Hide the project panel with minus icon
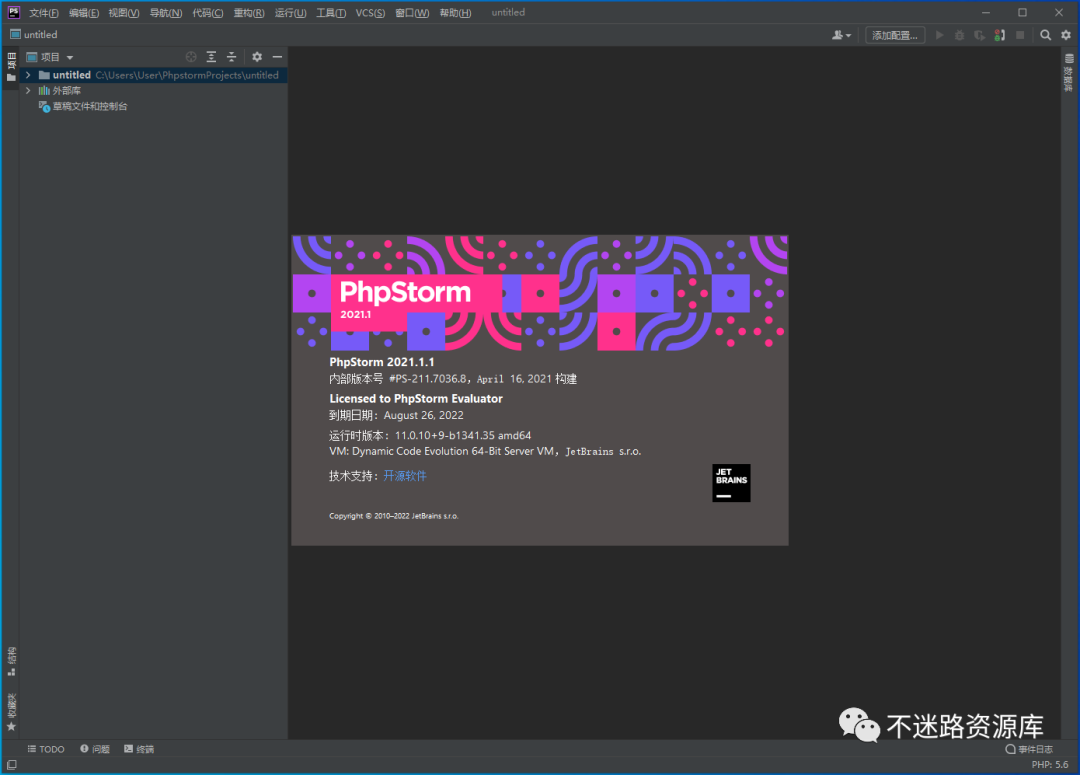This screenshot has width=1080, height=775. 277,57
